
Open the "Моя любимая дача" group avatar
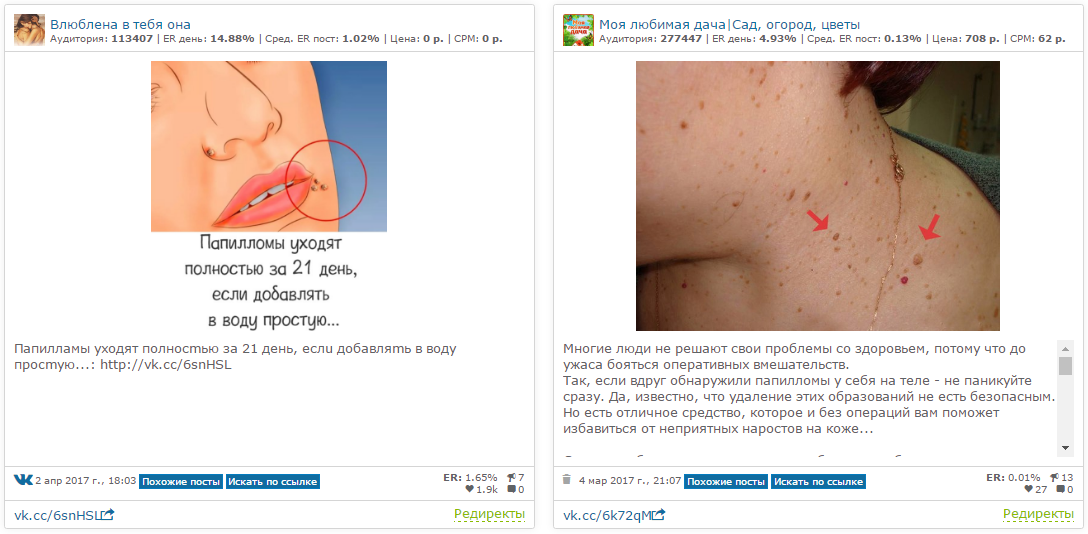[x=578, y=30]
